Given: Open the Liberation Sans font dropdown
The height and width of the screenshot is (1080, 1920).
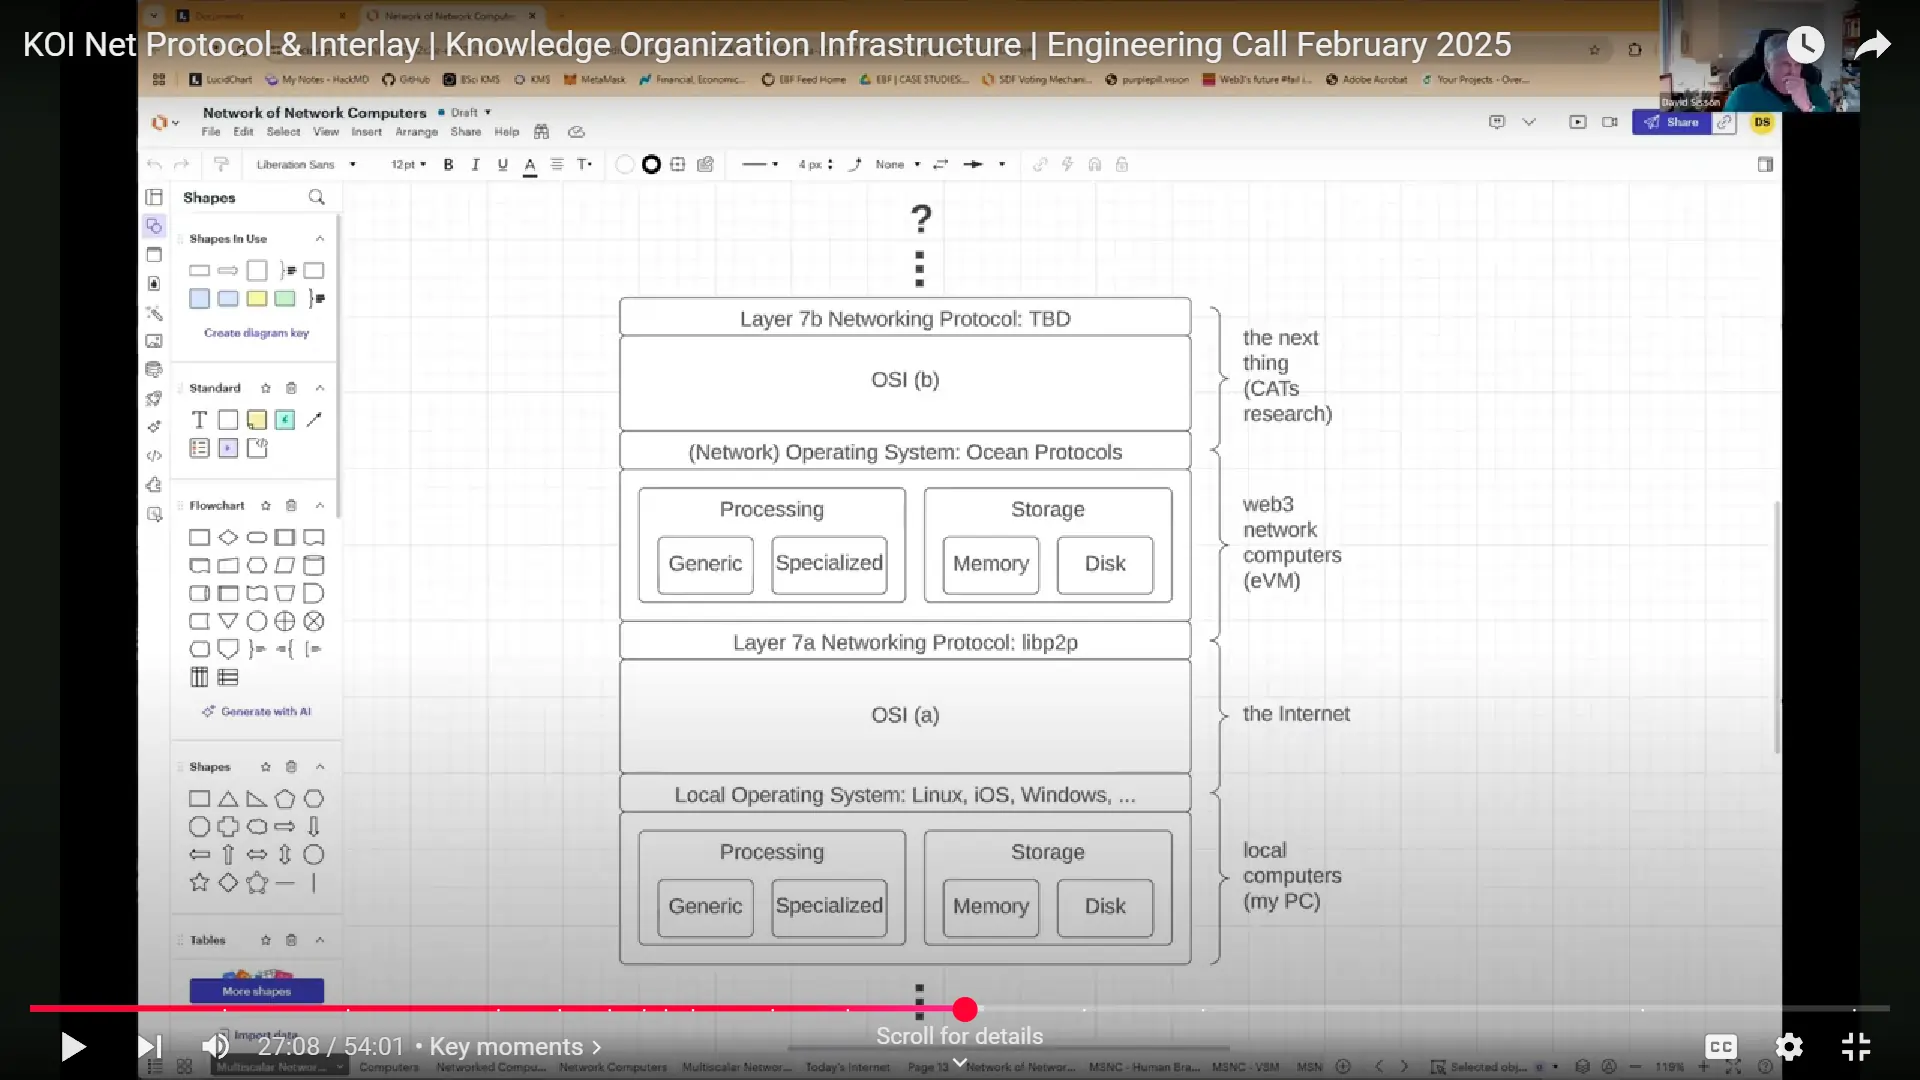Looking at the screenshot, I should [305, 165].
